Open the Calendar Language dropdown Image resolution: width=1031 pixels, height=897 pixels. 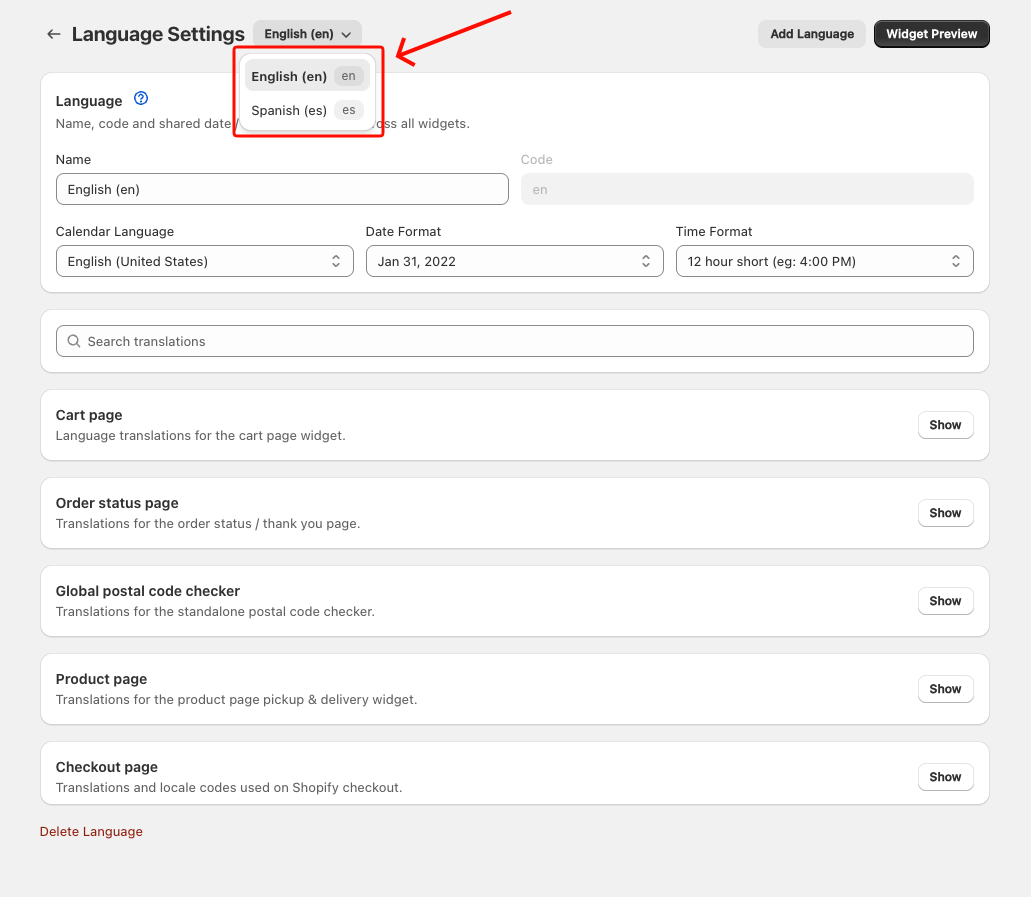pos(204,261)
